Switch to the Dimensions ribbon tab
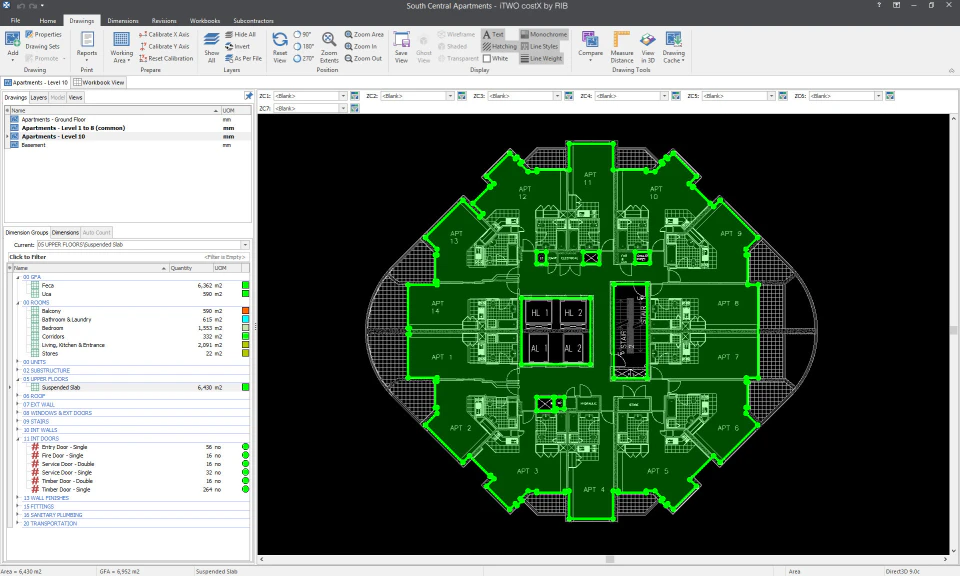 coord(122,21)
